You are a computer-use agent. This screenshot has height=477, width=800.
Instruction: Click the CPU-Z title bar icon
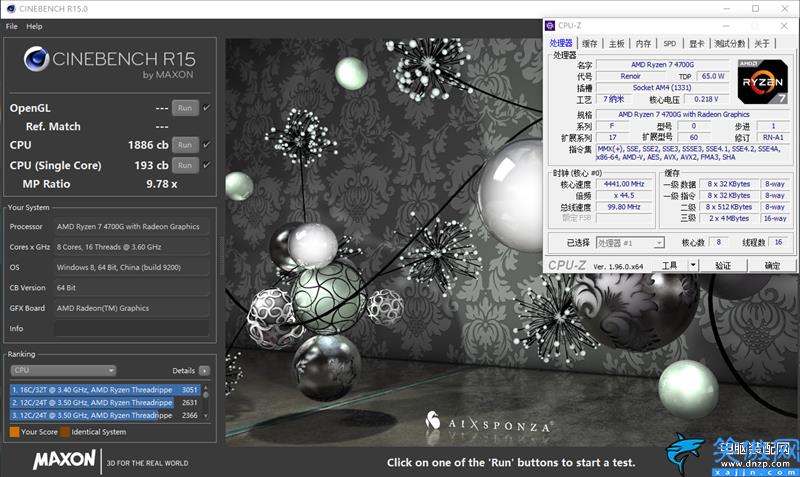pyautogui.click(x=550, y=26)
